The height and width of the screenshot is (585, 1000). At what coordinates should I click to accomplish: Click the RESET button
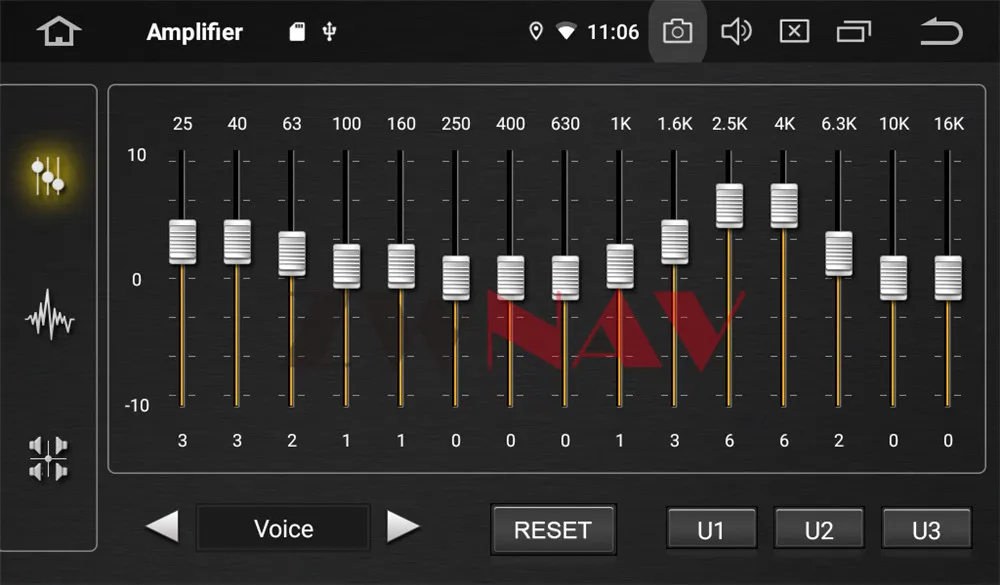click(553, 529)
